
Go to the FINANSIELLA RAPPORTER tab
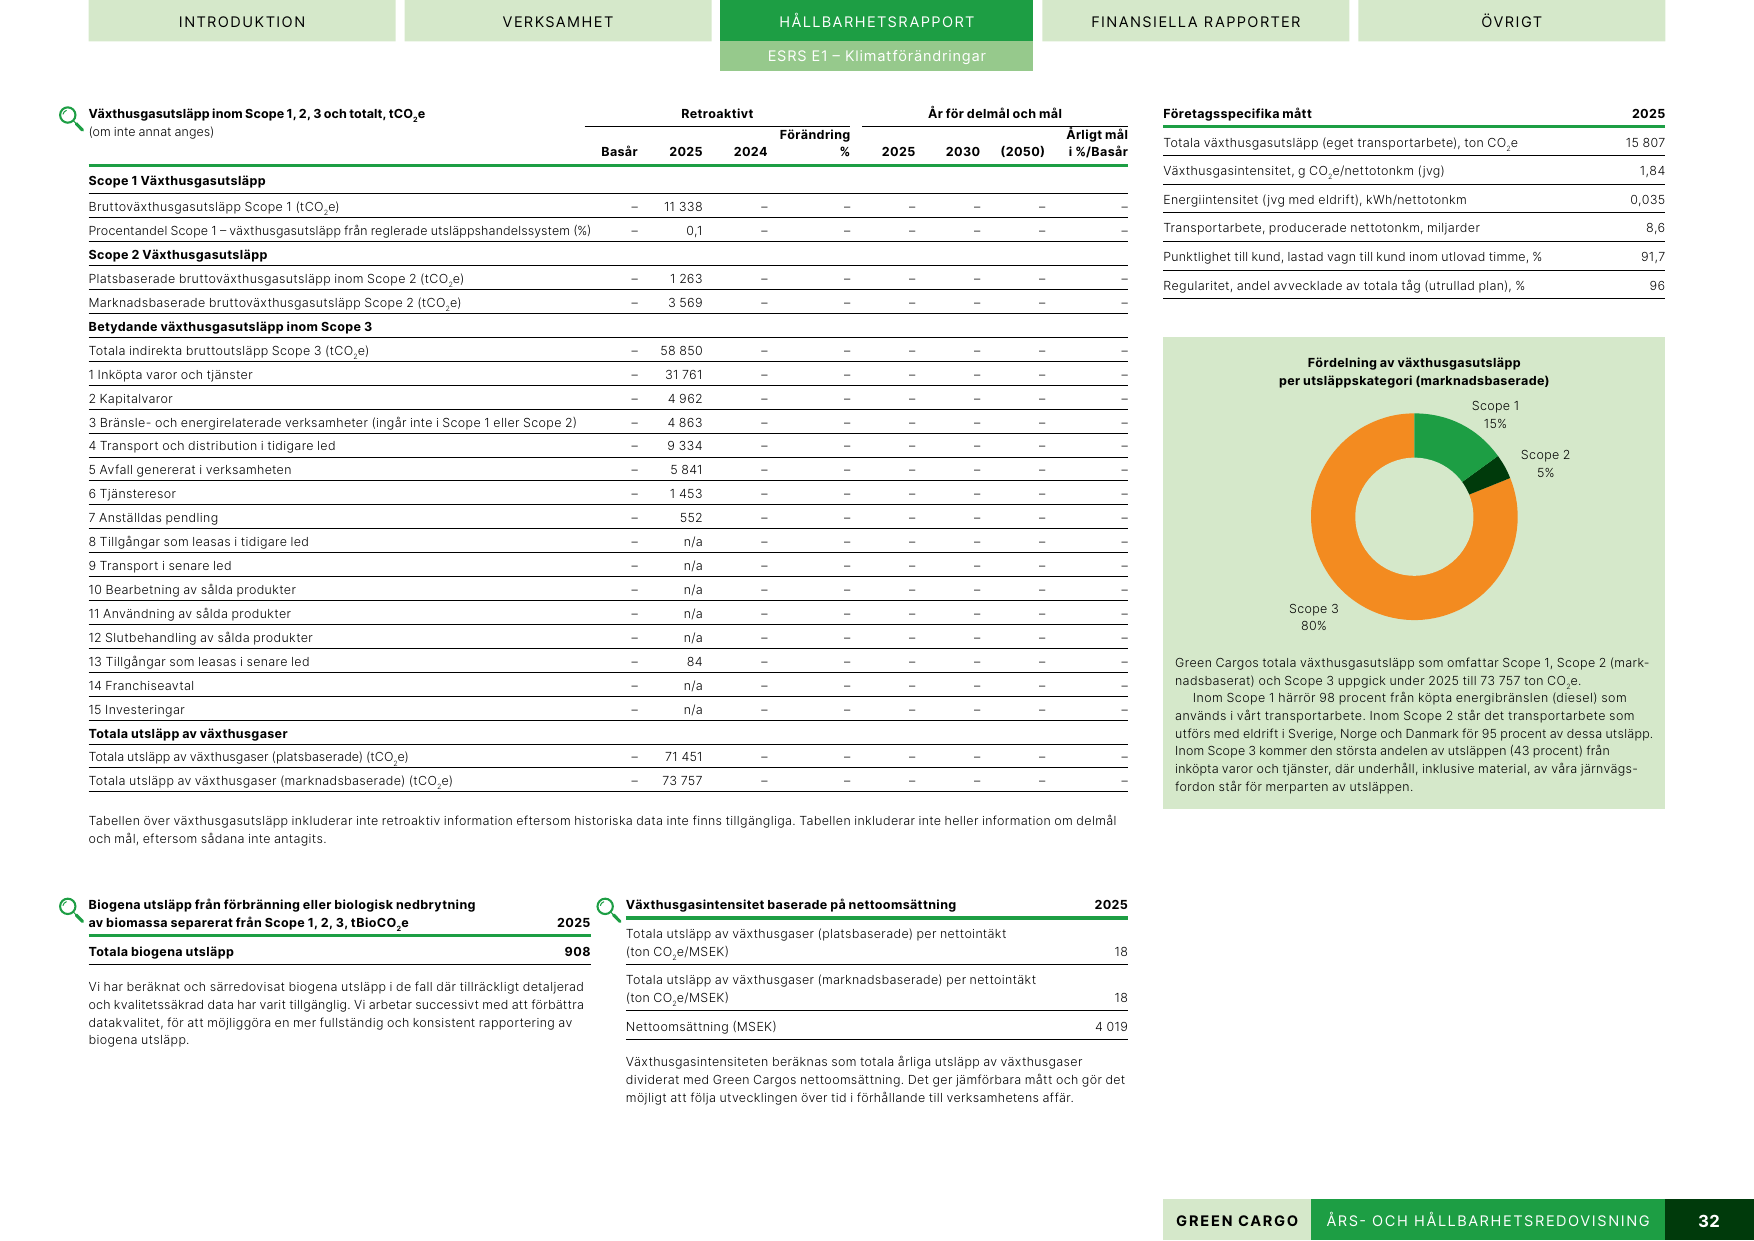(x=1195, y=21)
